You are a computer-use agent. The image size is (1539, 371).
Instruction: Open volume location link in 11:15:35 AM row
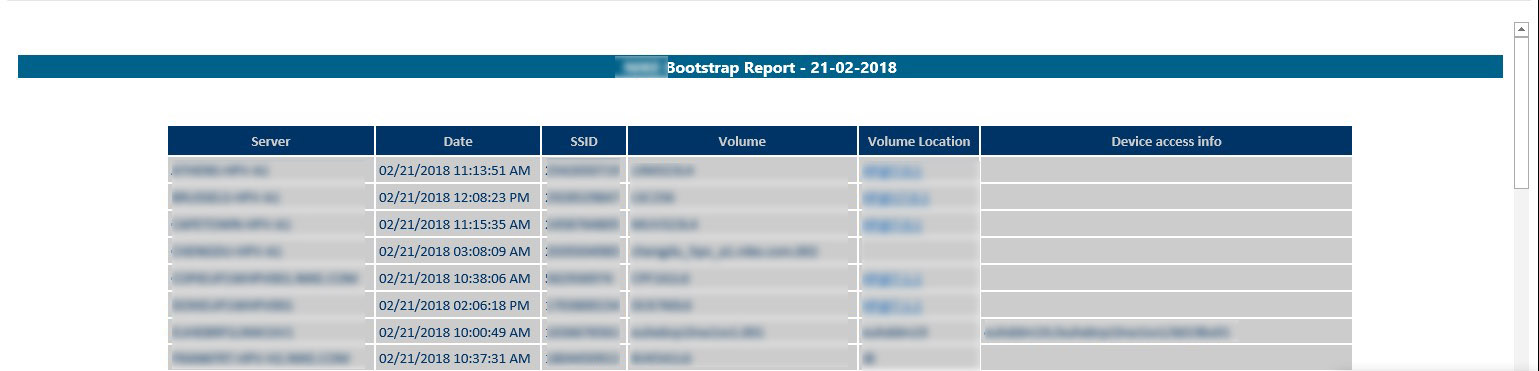(892, 225)
